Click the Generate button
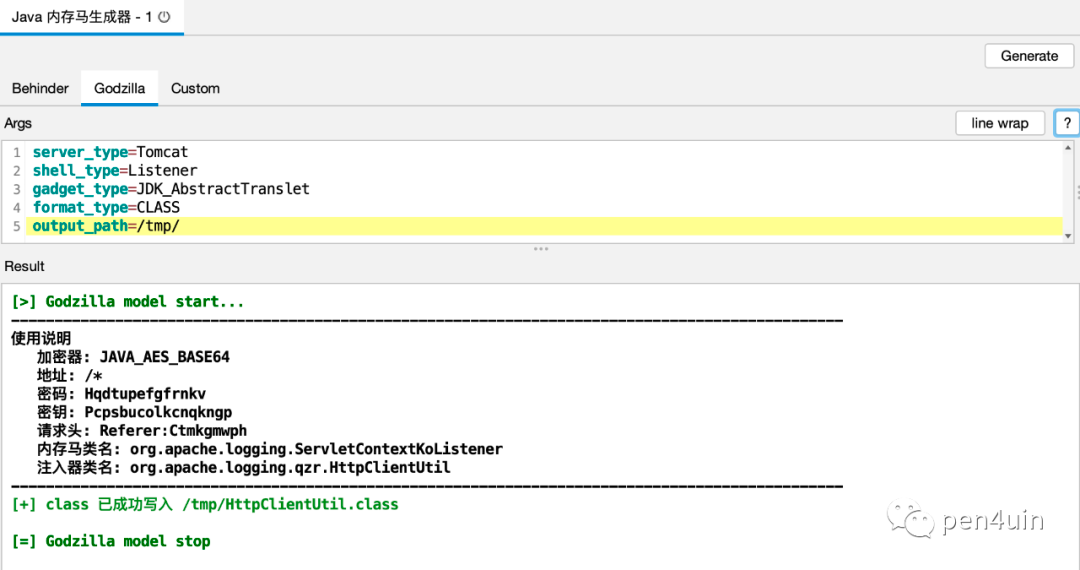 pos(1029,56)
